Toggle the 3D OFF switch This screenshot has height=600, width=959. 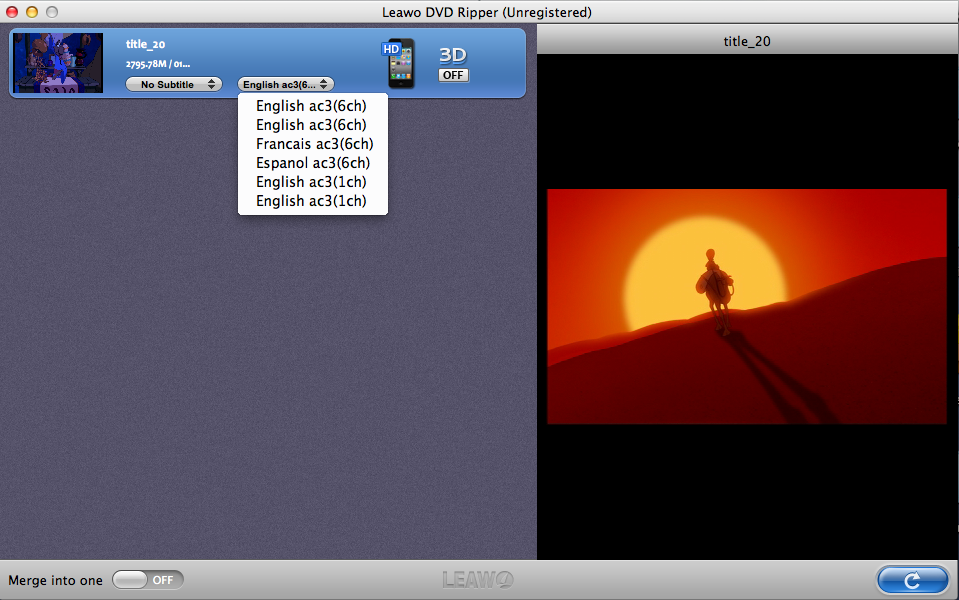(453, 75)
